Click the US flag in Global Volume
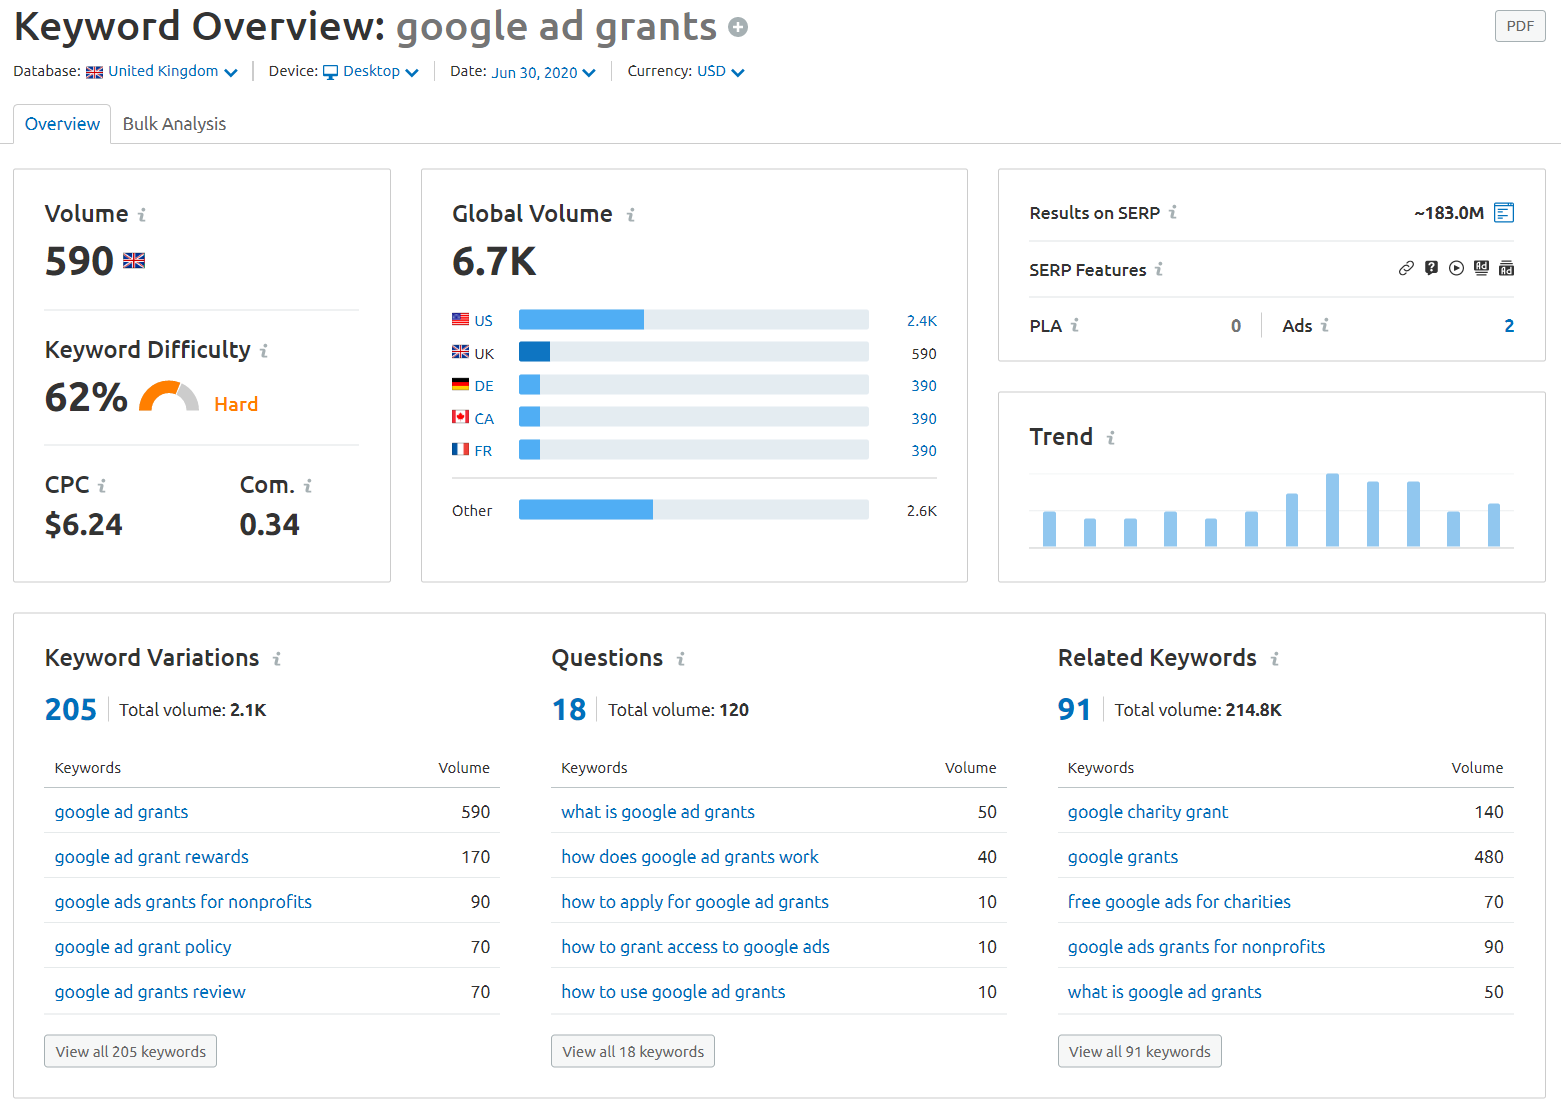 point(460,320)
